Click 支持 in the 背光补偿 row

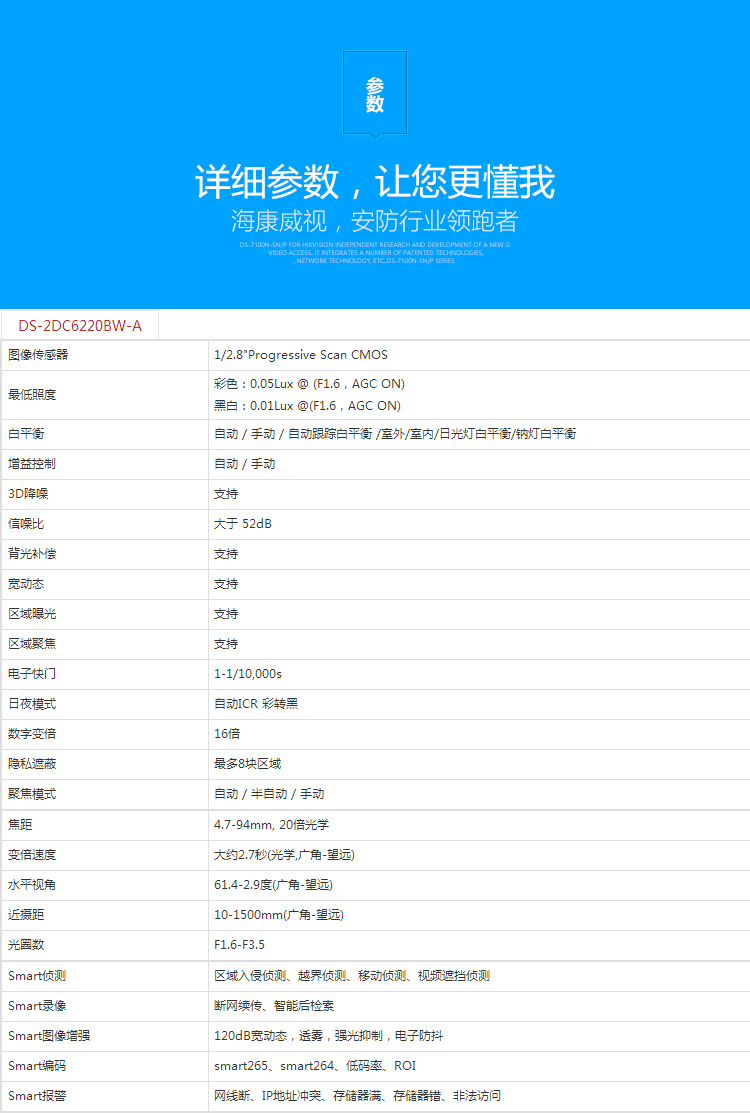[x=226, y=554]
